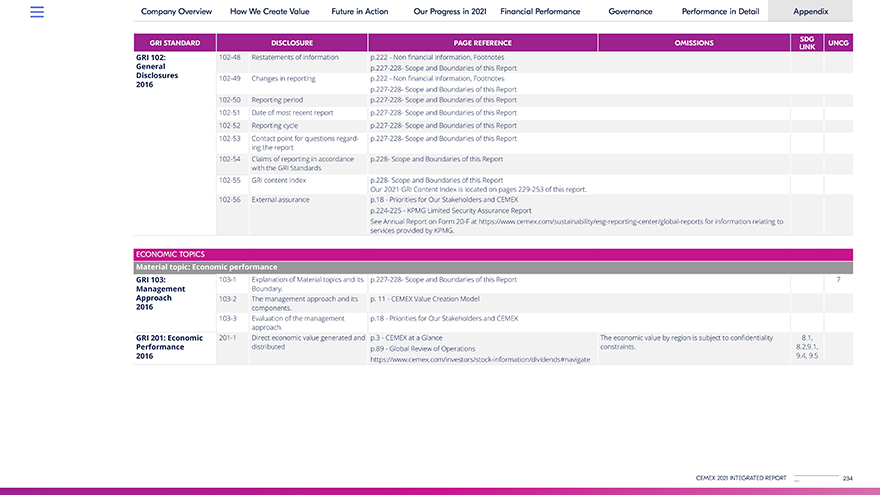Click the dividends stock-information URL
This screenshot has height=495, width=880.
coord(479,359)
